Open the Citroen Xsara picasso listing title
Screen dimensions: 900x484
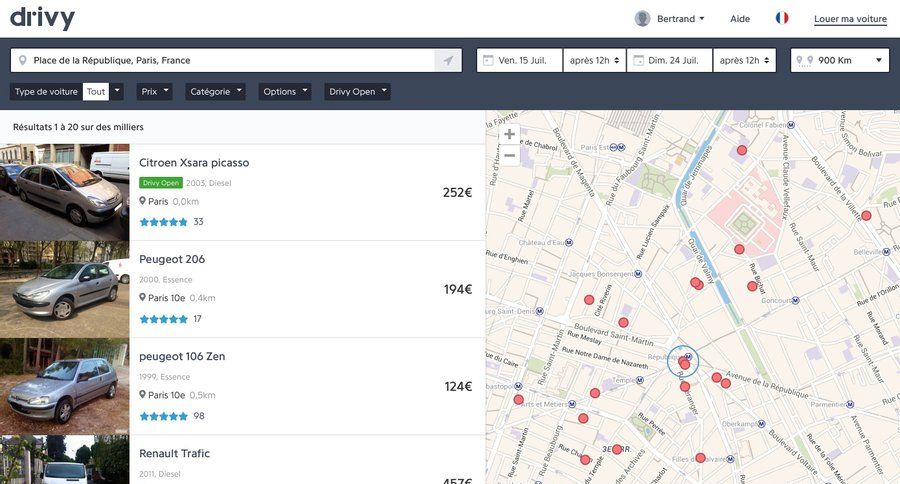point(194,162)
